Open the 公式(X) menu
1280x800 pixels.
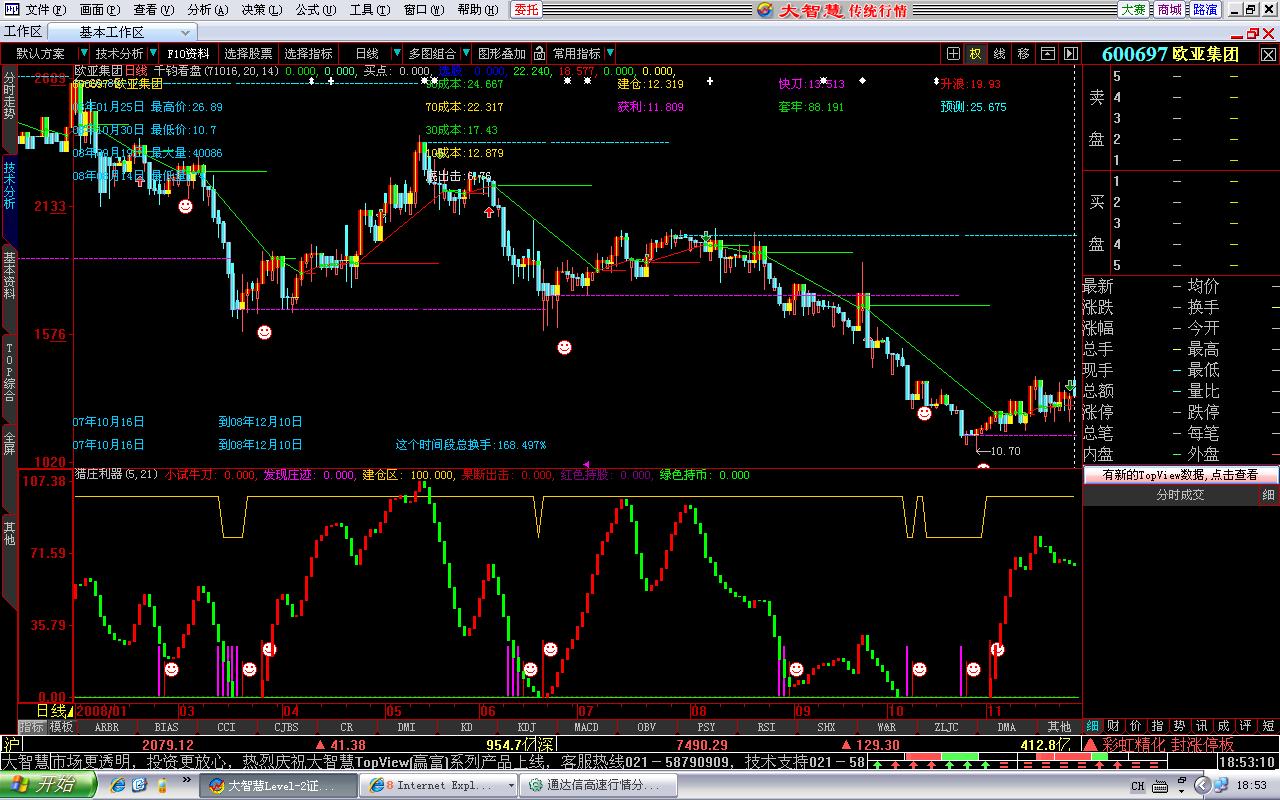pos(315,9)
